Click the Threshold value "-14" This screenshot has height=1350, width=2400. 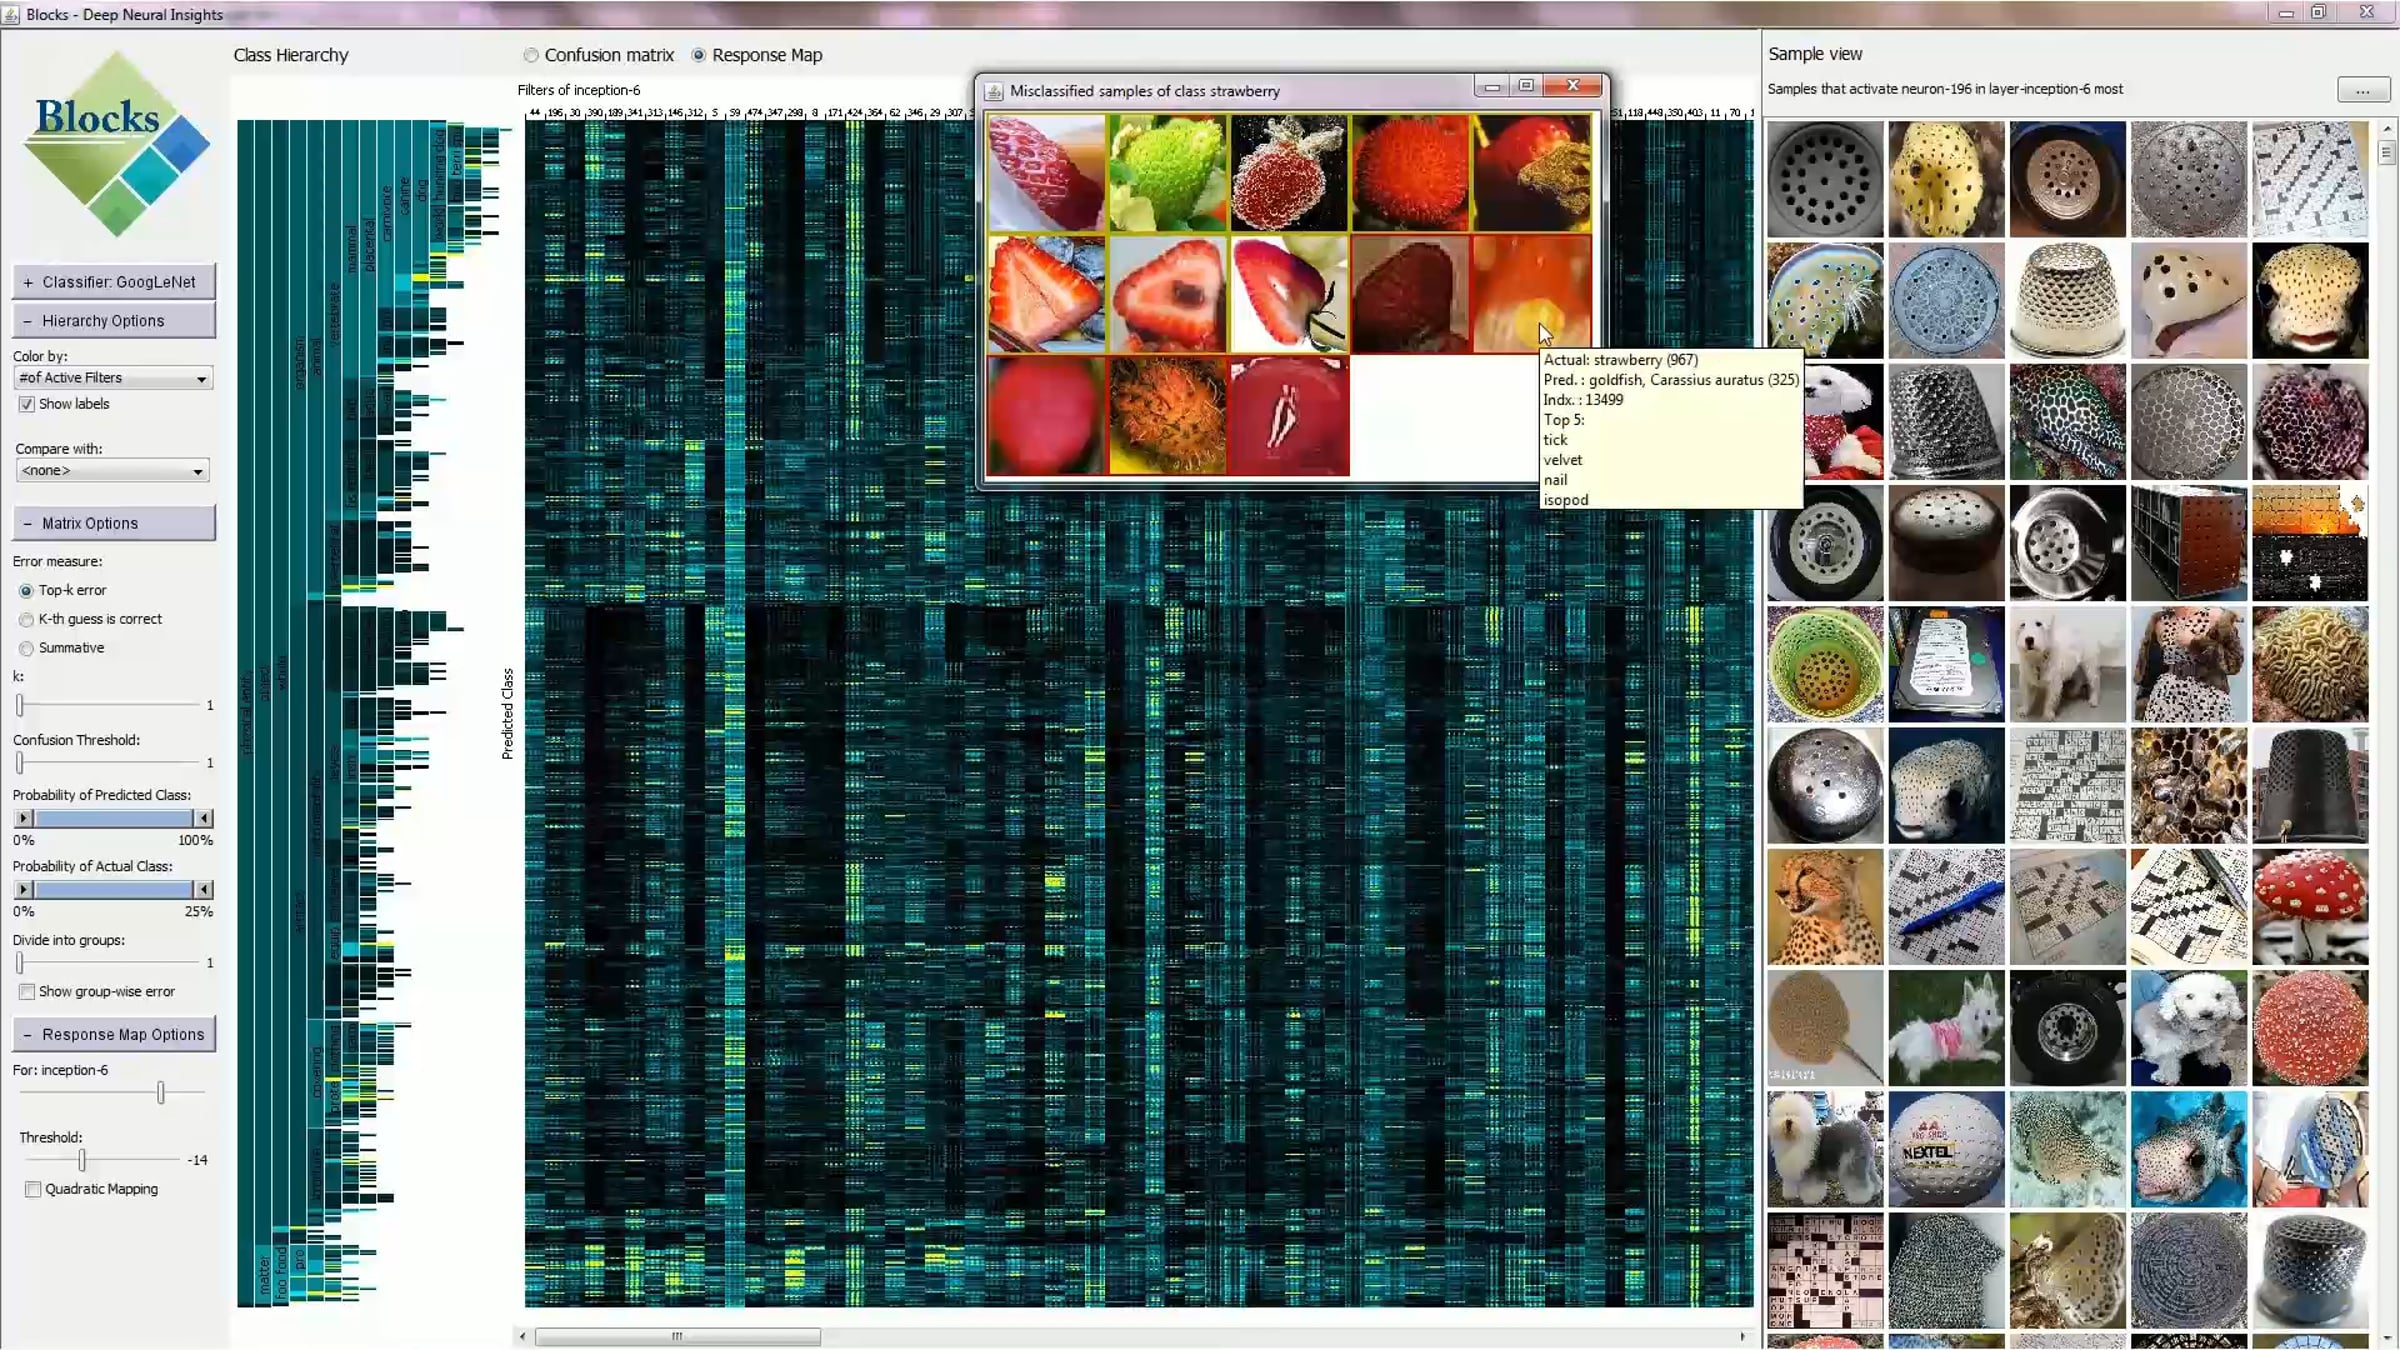(198, 1160)
